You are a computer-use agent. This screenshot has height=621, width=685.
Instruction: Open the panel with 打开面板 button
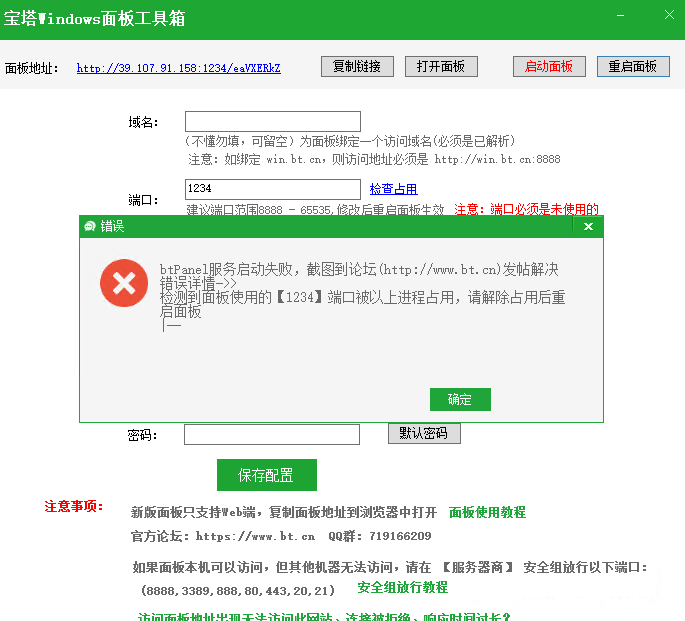point(441,66)
